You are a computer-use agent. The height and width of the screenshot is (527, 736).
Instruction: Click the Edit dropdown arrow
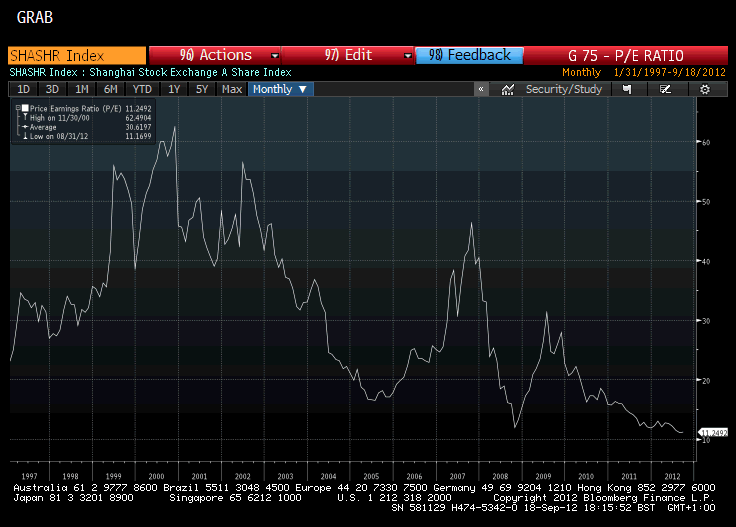click(x=407, y=56)
